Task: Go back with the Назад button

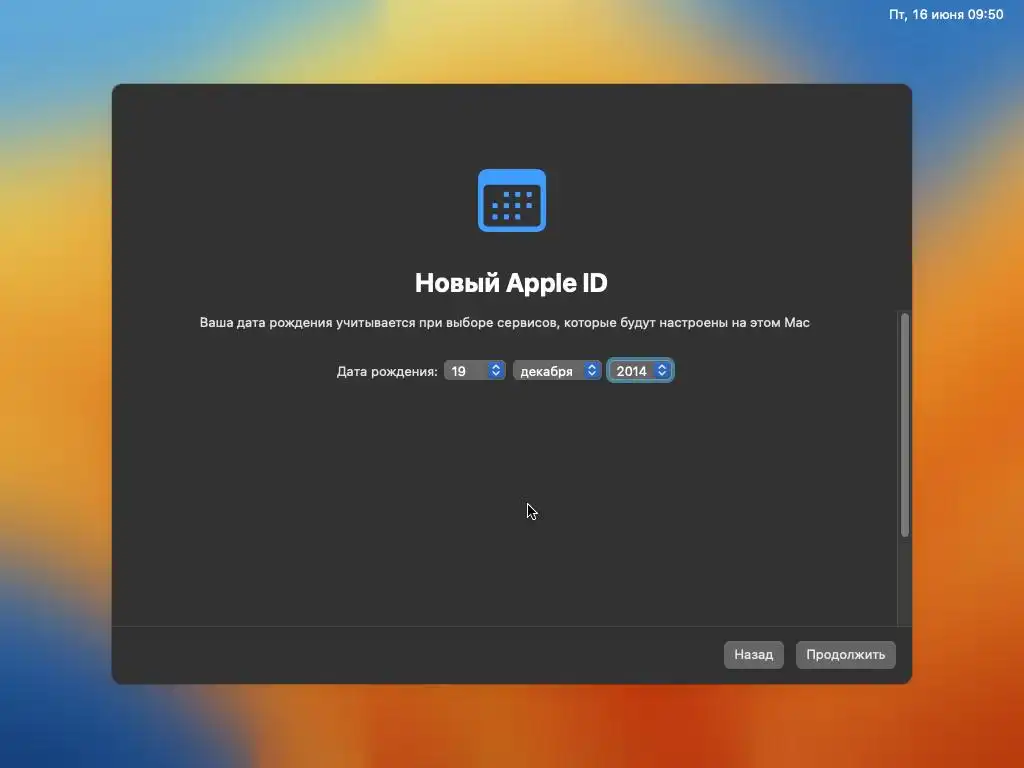Action: point(753,654)
